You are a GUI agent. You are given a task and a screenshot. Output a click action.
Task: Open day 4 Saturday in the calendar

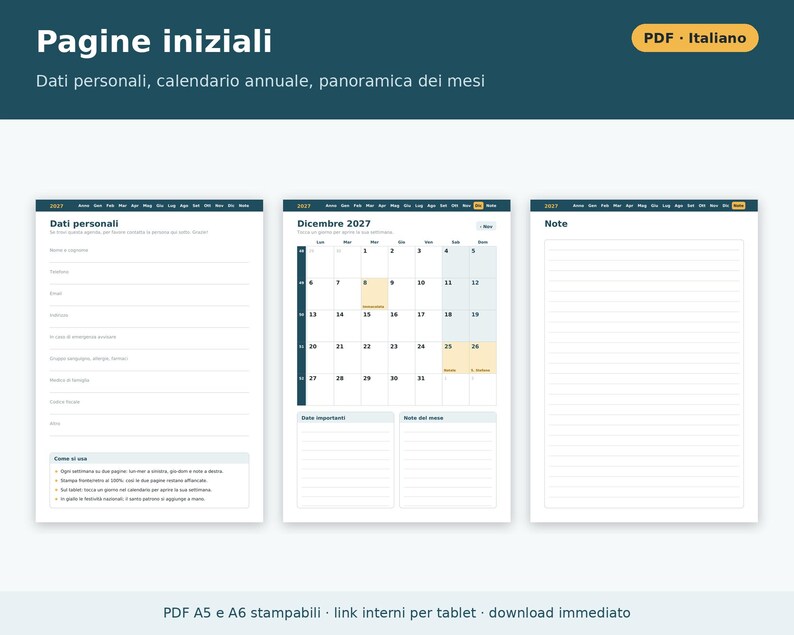click(x=455, y=262)
